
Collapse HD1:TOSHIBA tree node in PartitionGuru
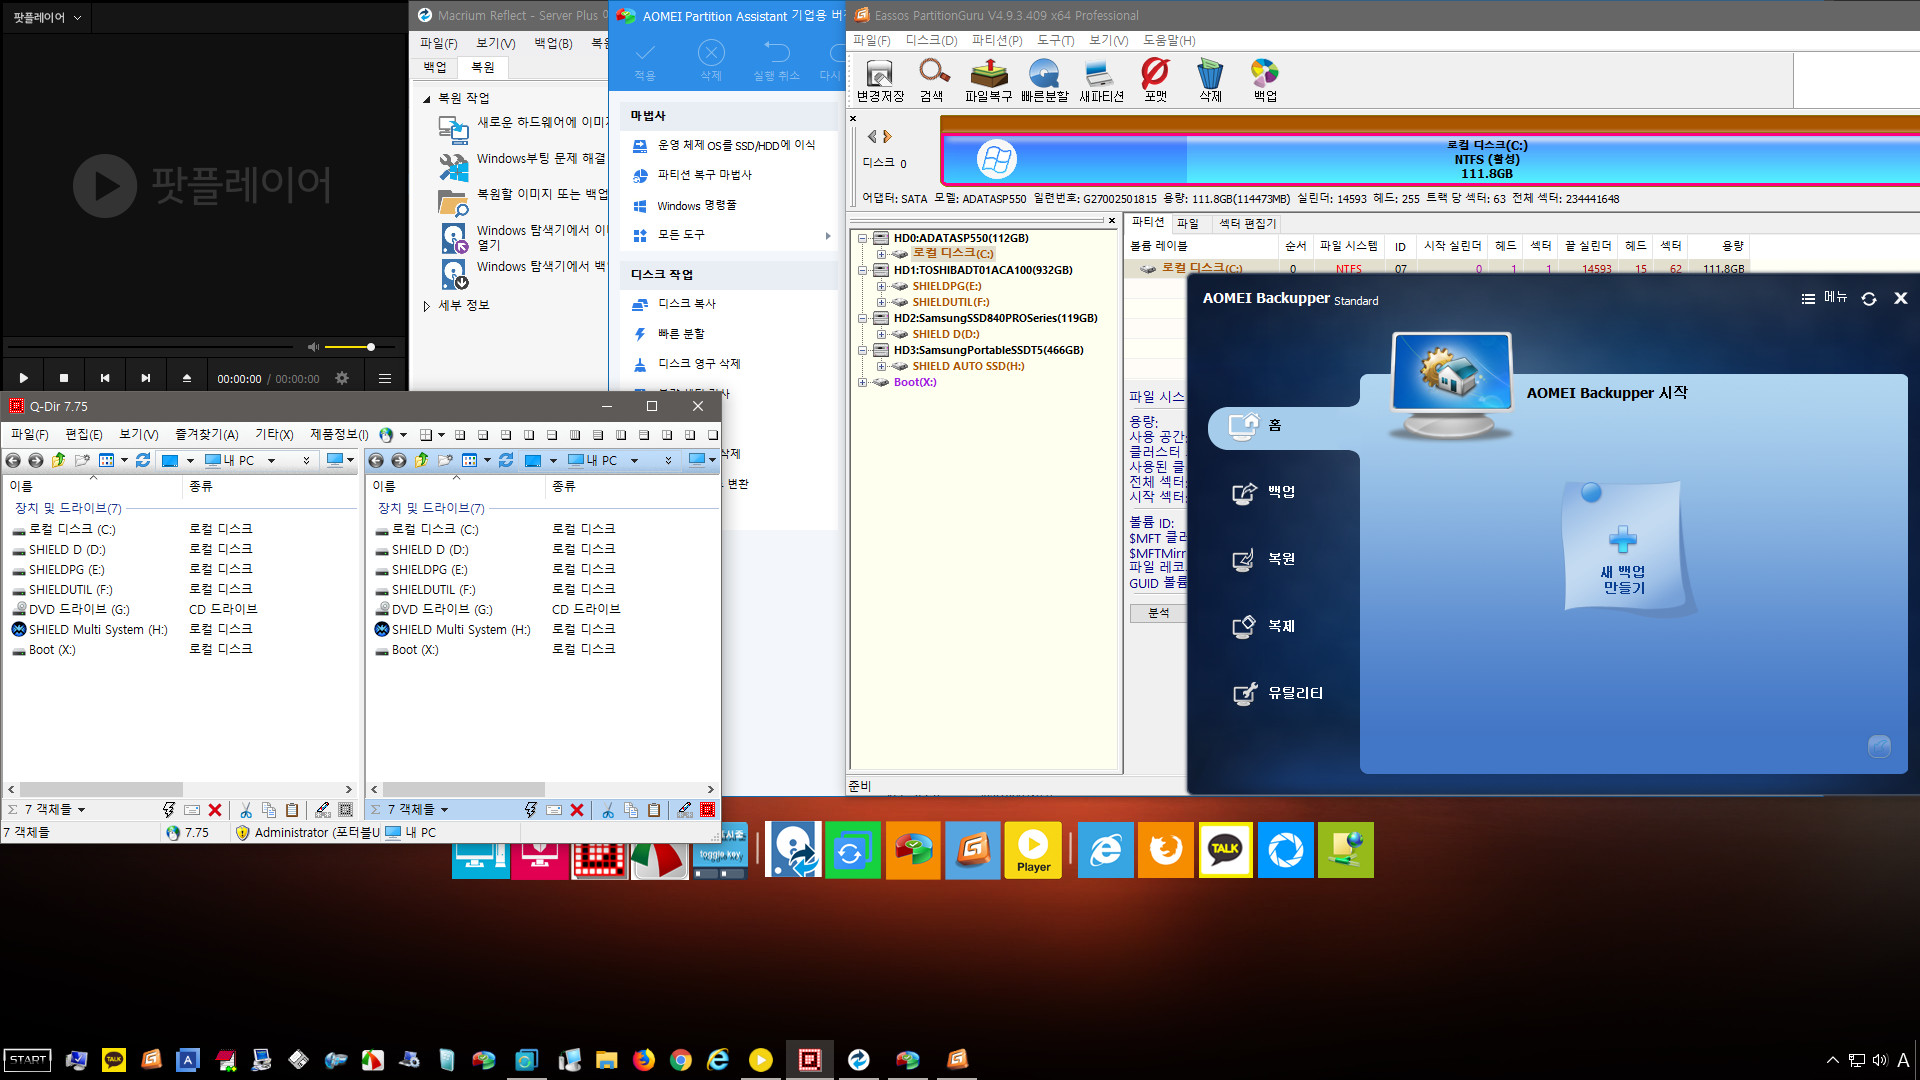862,270
